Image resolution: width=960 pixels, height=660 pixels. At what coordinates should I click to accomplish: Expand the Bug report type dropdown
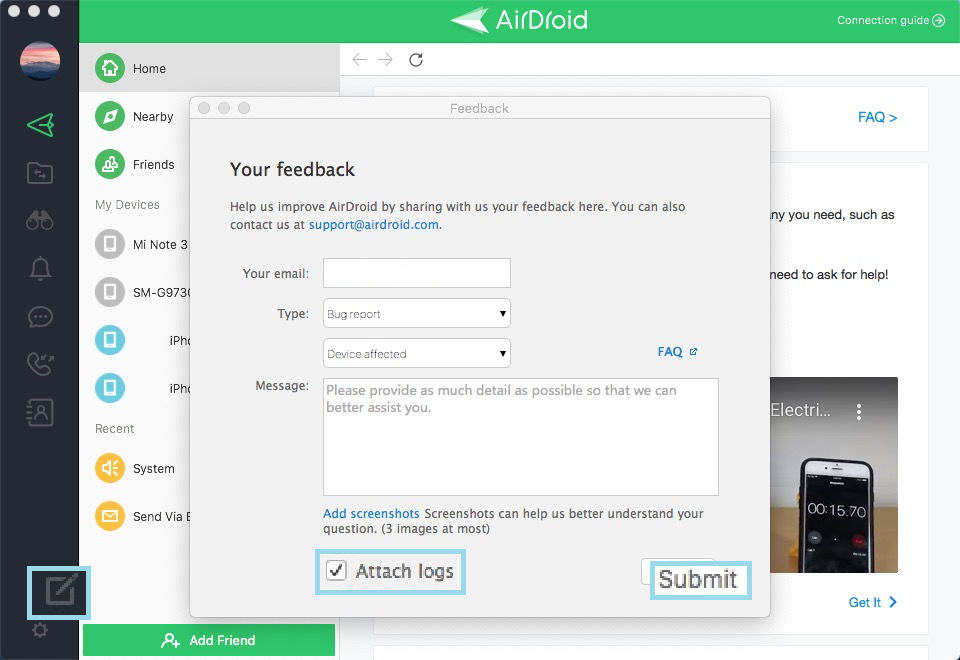[416, 314]
